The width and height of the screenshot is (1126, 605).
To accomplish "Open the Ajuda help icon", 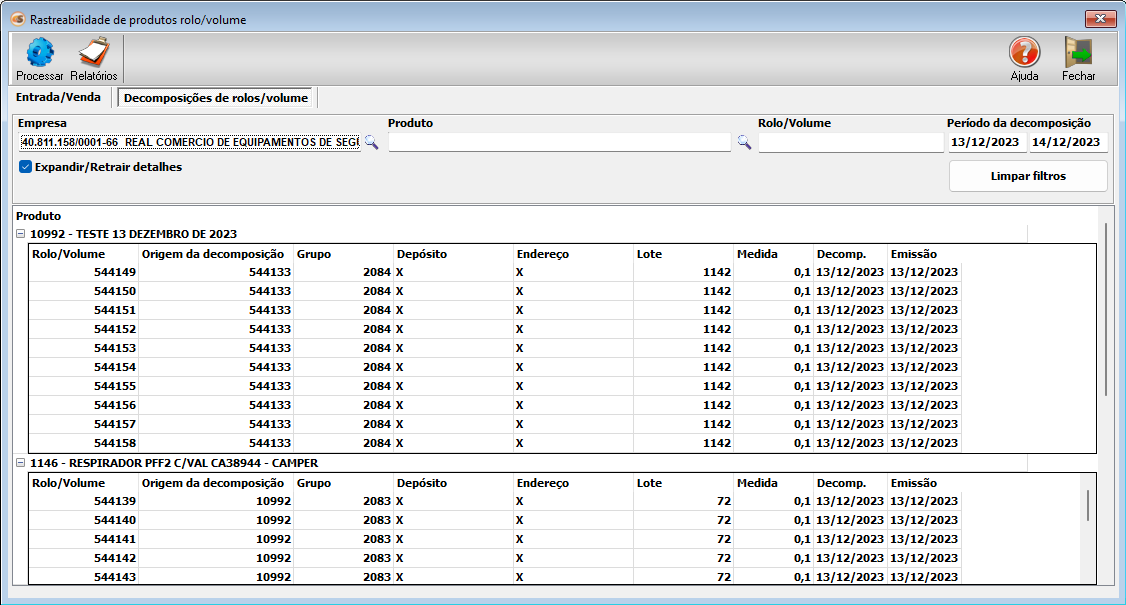I will tap(1024, 53).
